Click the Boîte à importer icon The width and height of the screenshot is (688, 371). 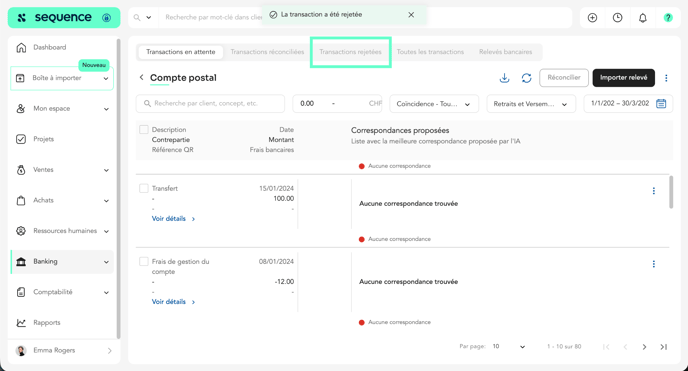(x=20, y=78)
